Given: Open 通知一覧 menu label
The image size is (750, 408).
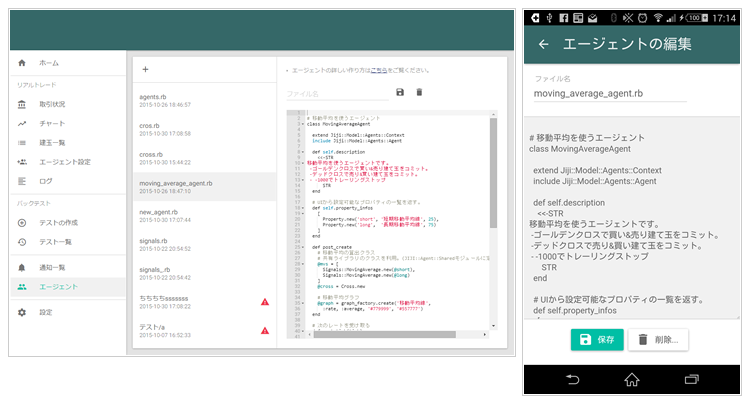Looking at the screenshot, I should coord(52,267).
